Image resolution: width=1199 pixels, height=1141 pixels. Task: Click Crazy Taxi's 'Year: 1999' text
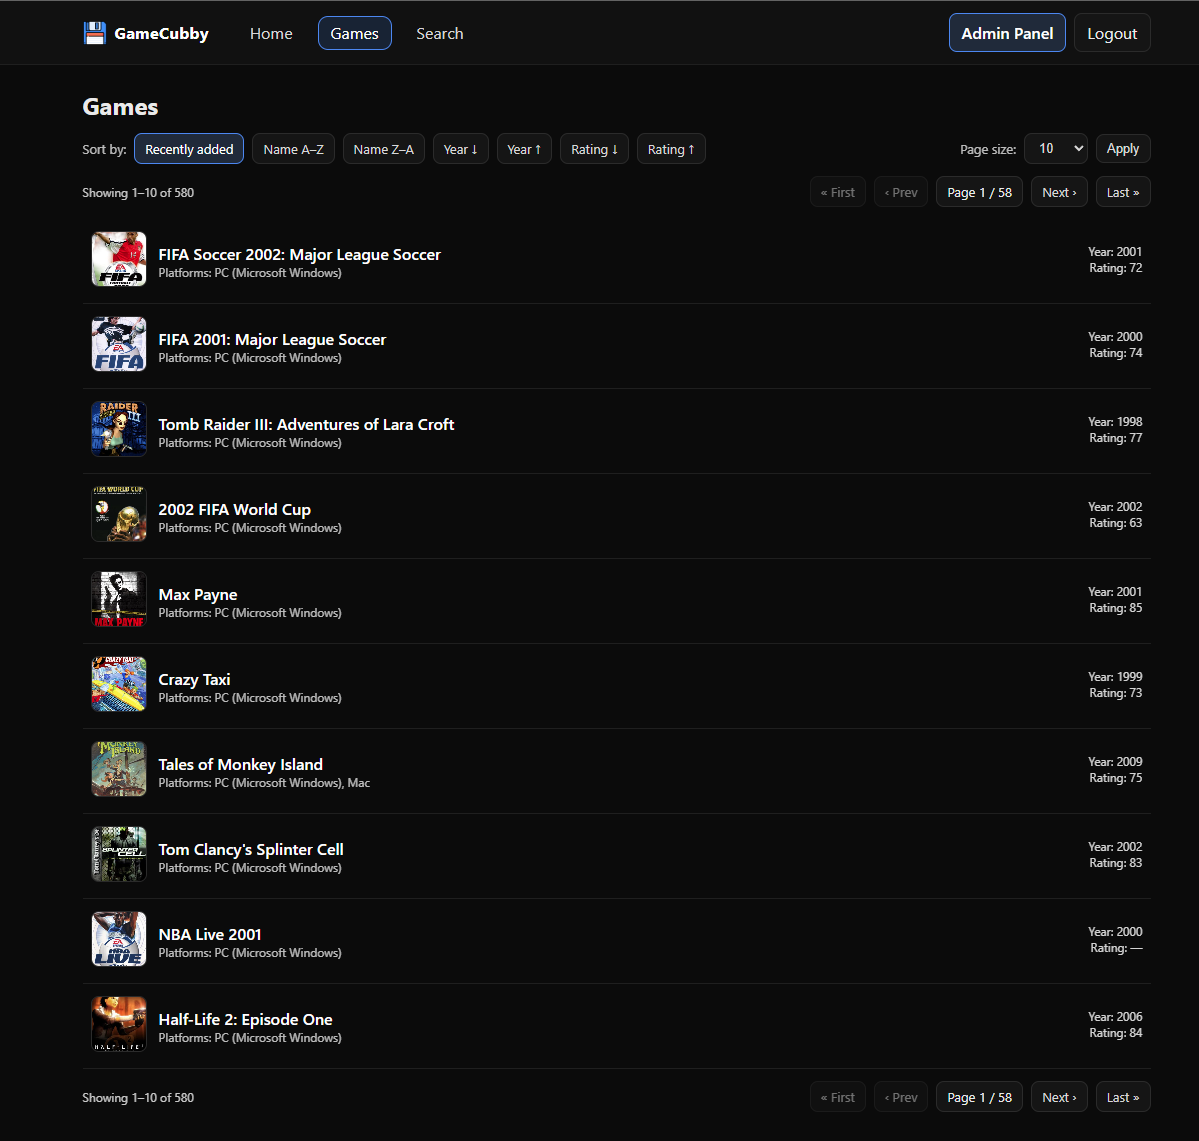pyautogui.click(x=1115, y=676)
